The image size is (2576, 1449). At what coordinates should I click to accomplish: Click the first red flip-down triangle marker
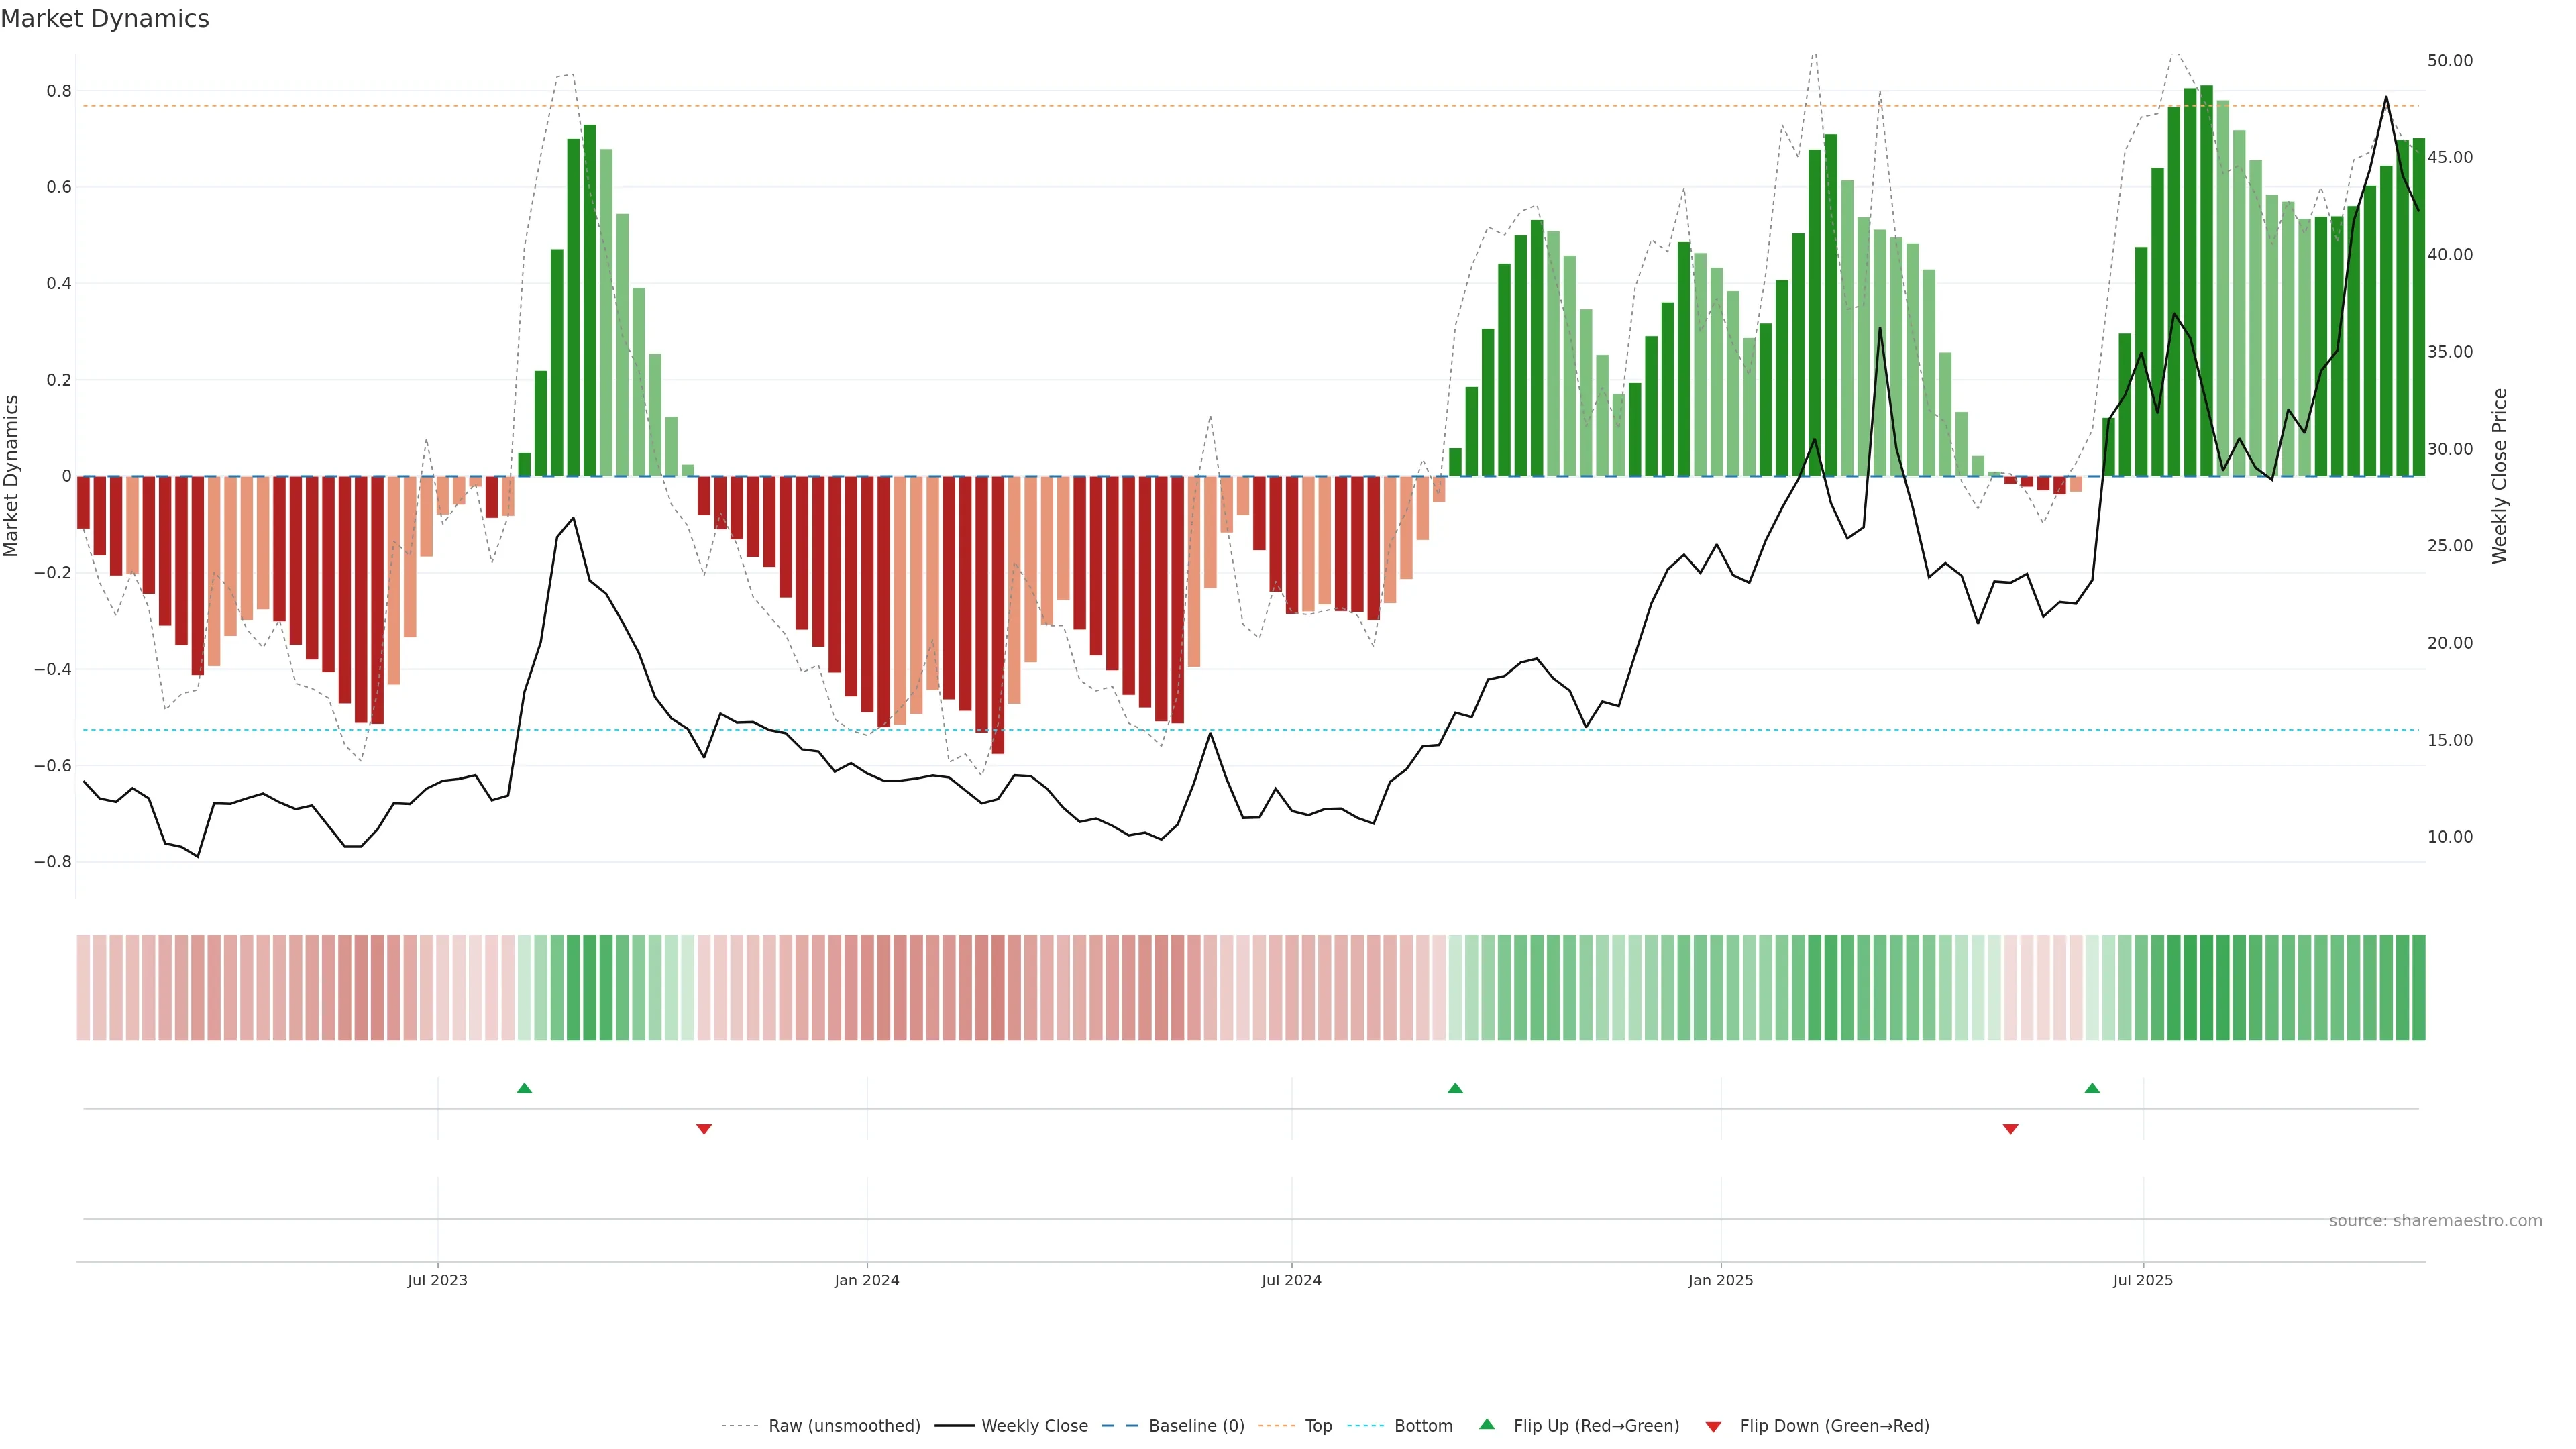point(704,1129)
